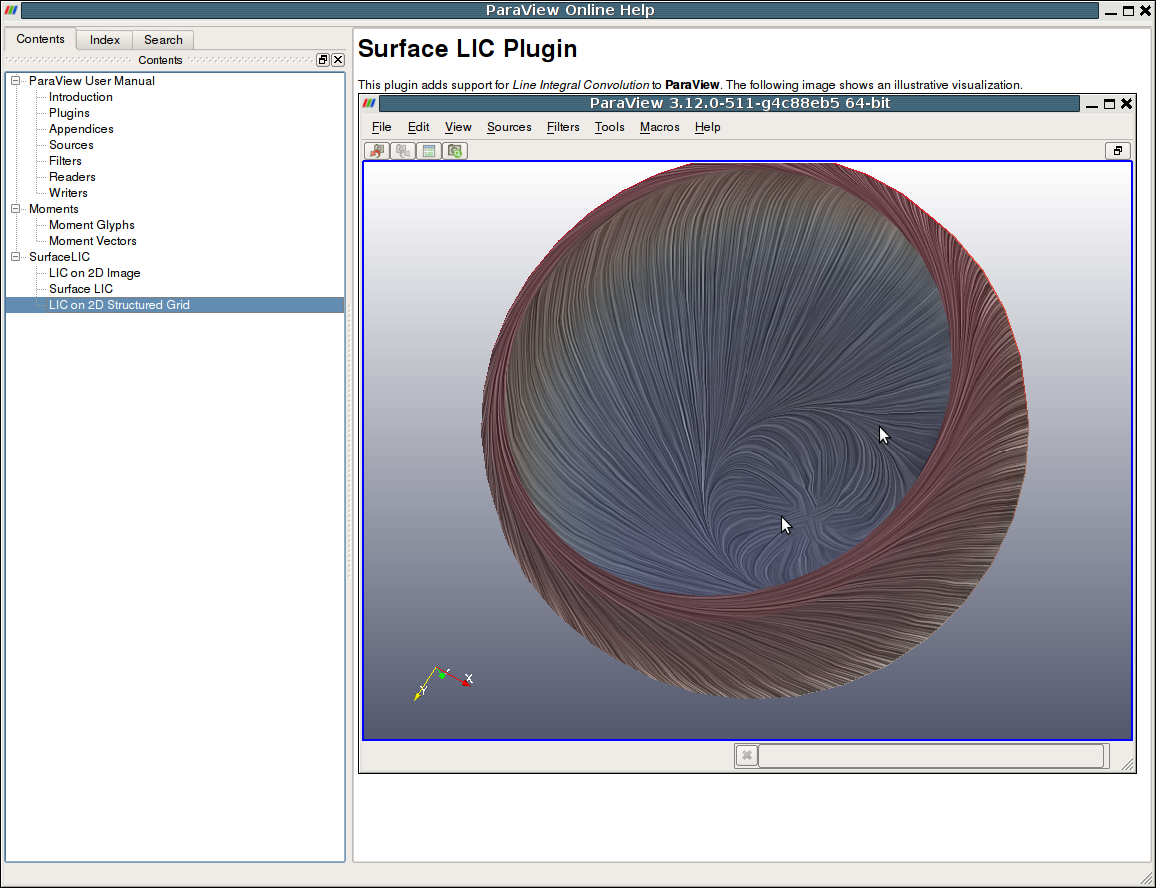Click the float icon at the render view's top-right
The height and width of the screenshot is (888, 1156).
pyautogui.click(x=1117, y=150)
